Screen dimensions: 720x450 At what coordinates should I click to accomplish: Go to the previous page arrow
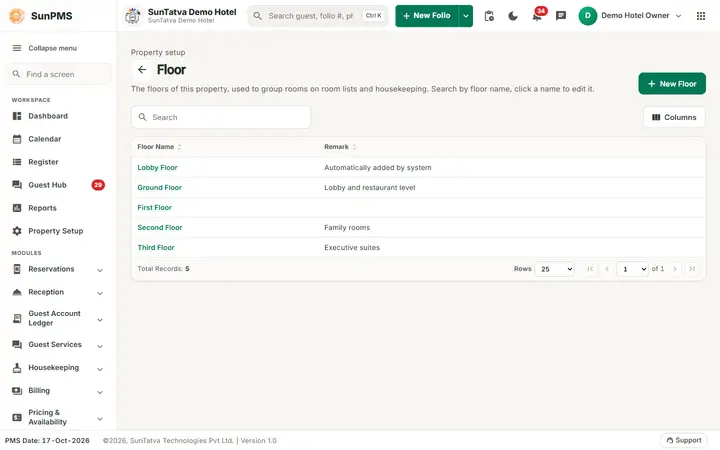point(607,269)
